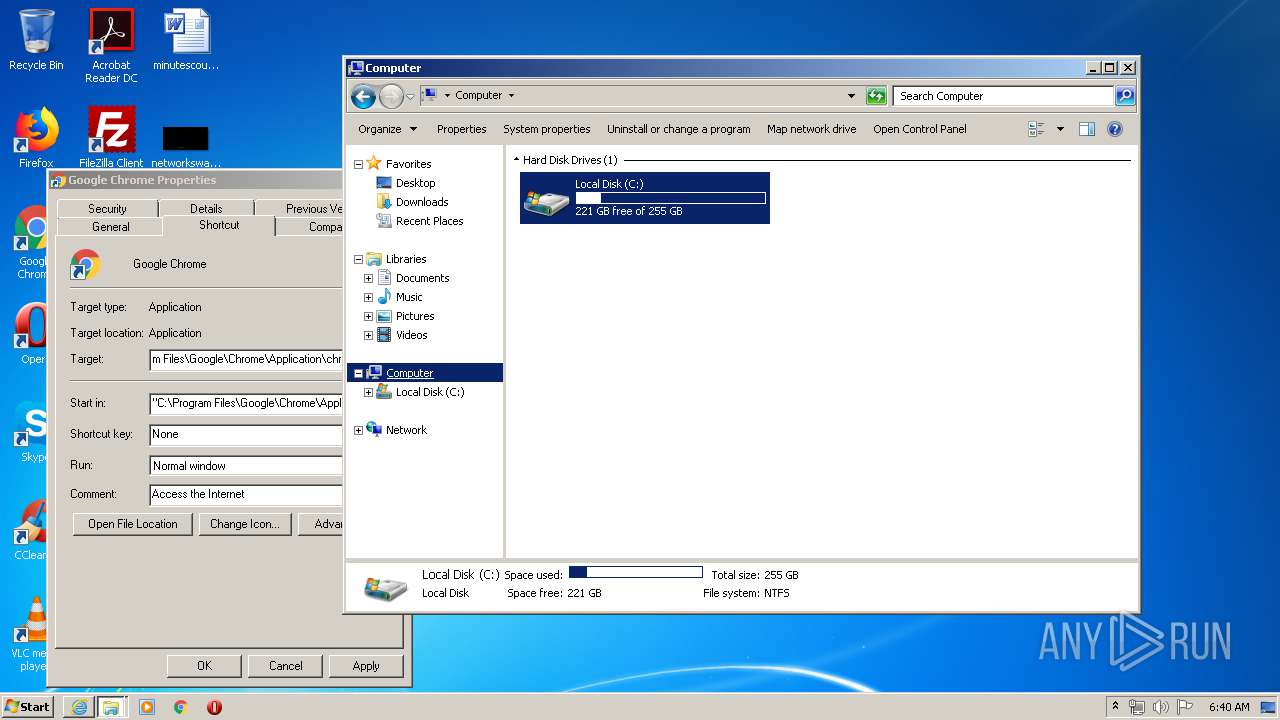
Task: Click the Chrome taskbar icon
Action: click(181, 707)
